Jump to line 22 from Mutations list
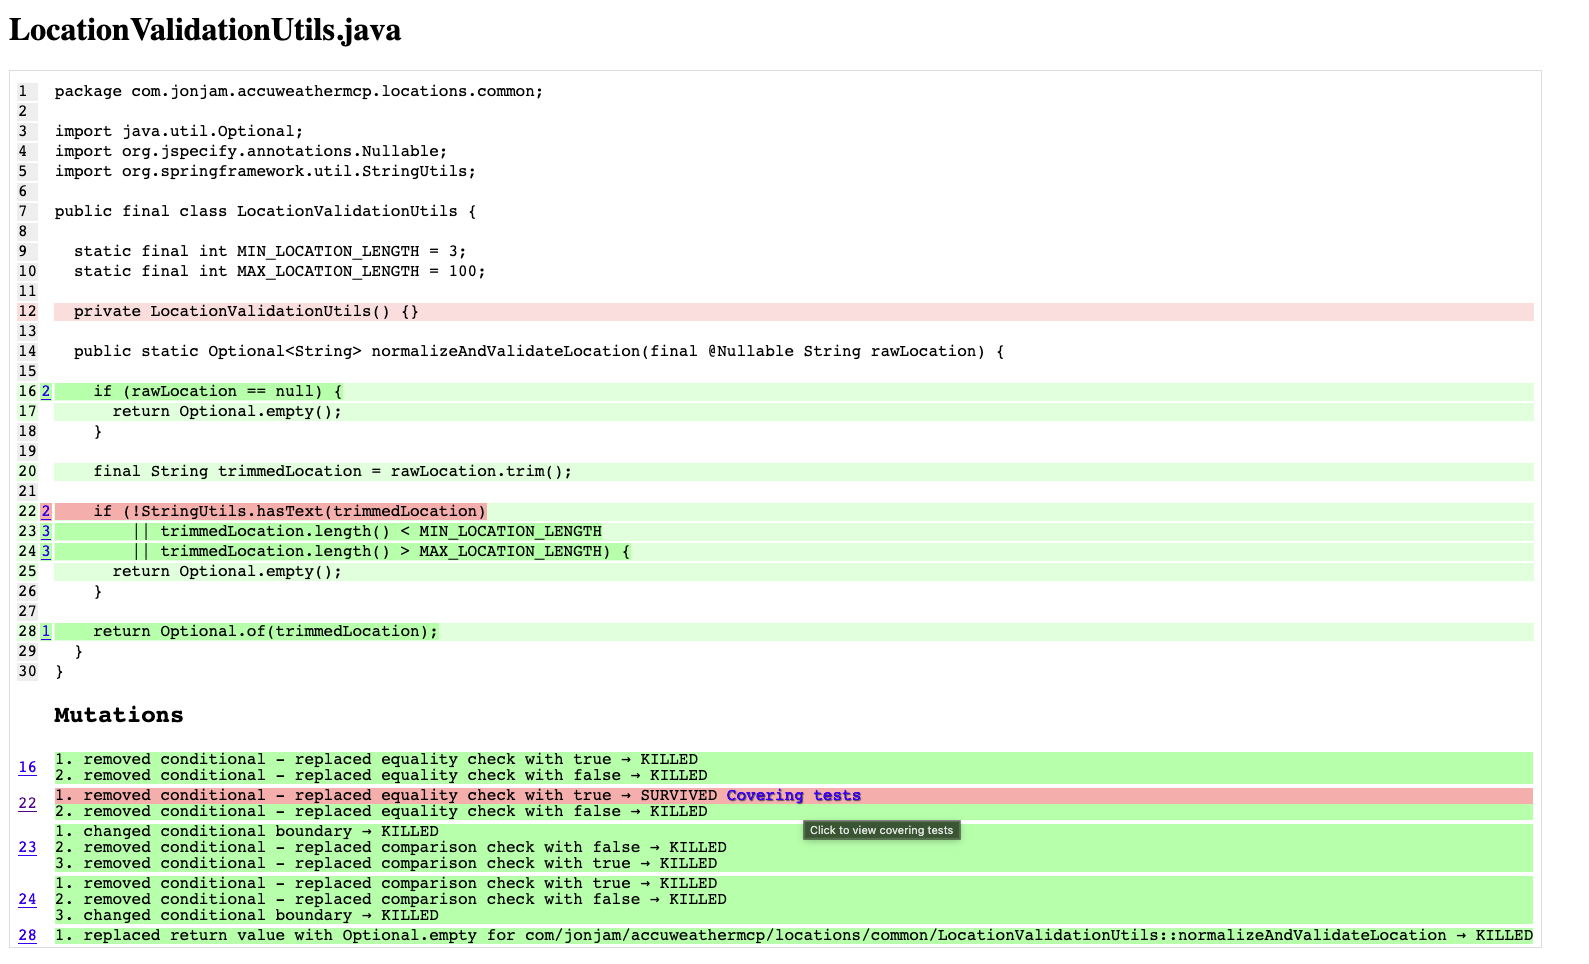The height and width of the screenshot is (964, 1589). click(x=27, y=804)
